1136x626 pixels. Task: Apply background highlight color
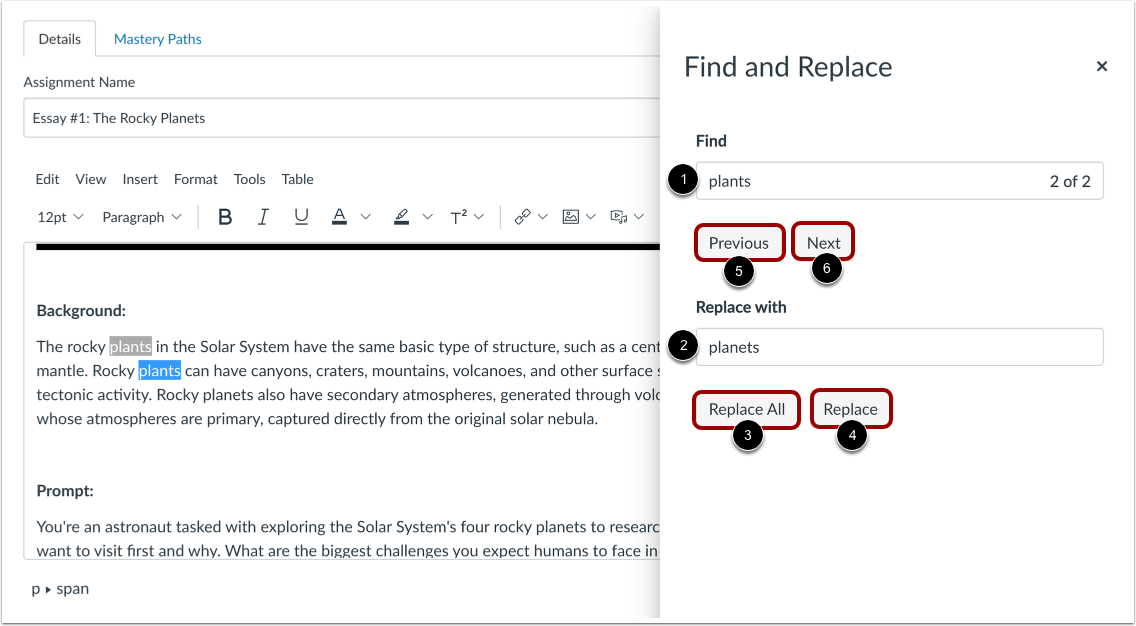point(401,217)
